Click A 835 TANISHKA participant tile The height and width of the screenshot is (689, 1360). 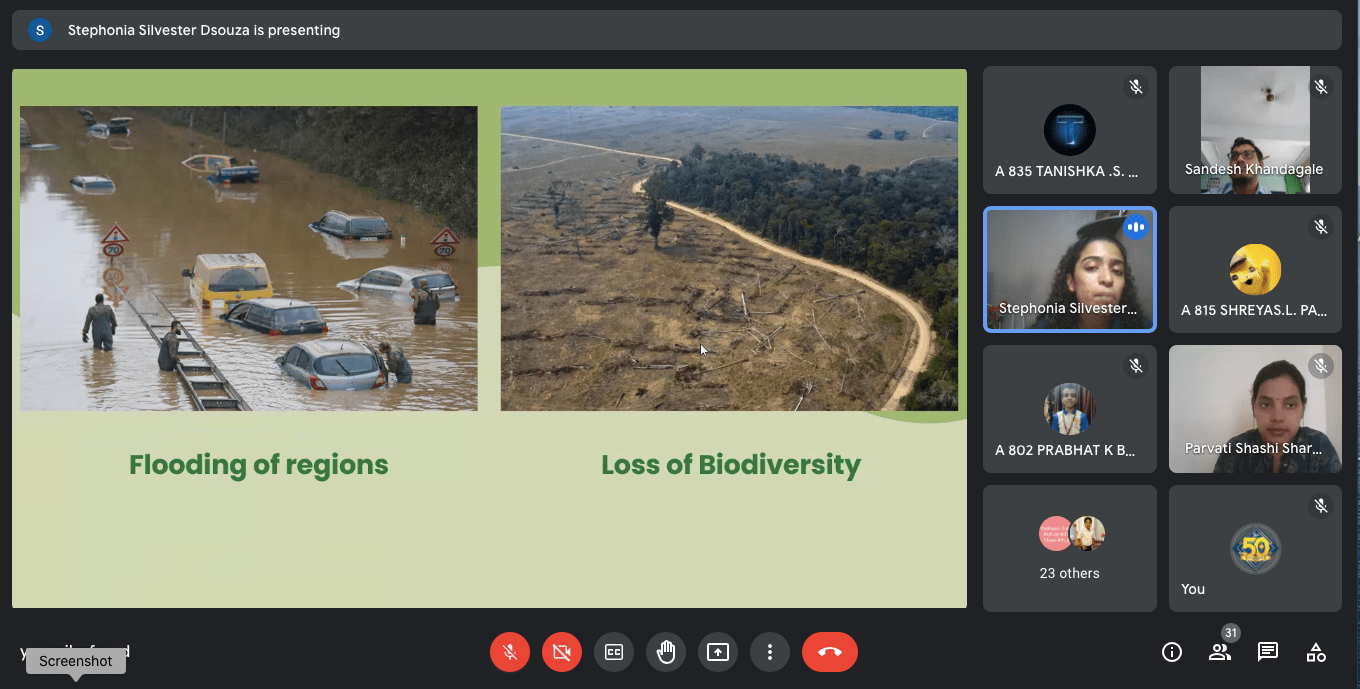(1069, 129)
